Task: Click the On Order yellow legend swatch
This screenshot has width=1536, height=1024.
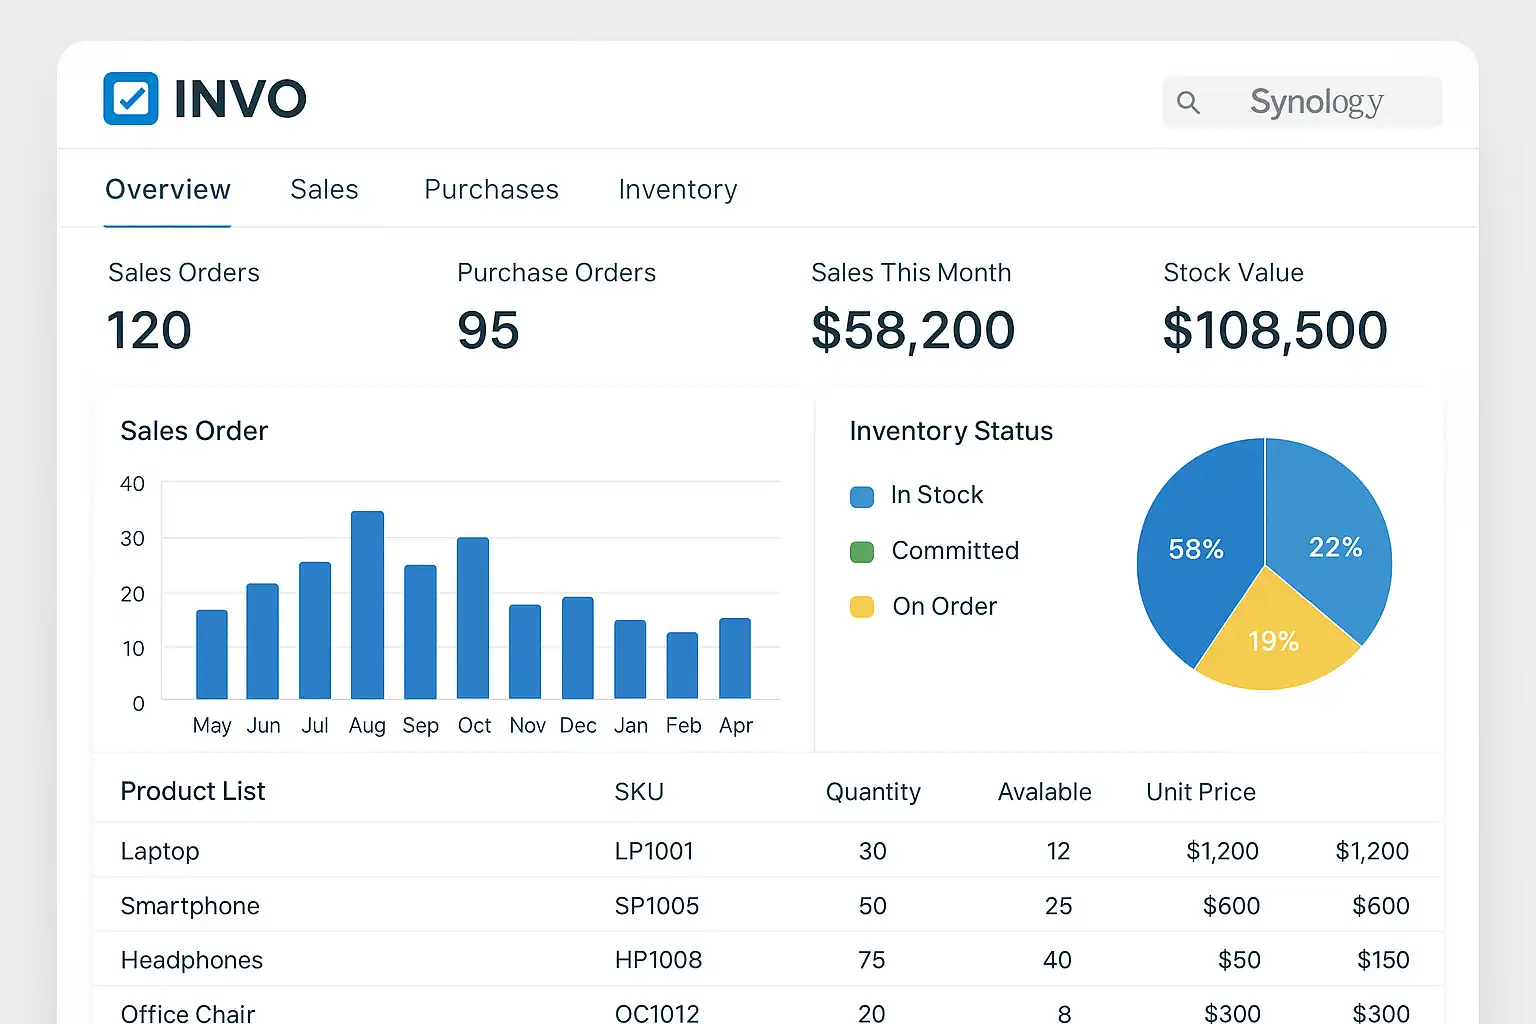Action: (861, 607)
